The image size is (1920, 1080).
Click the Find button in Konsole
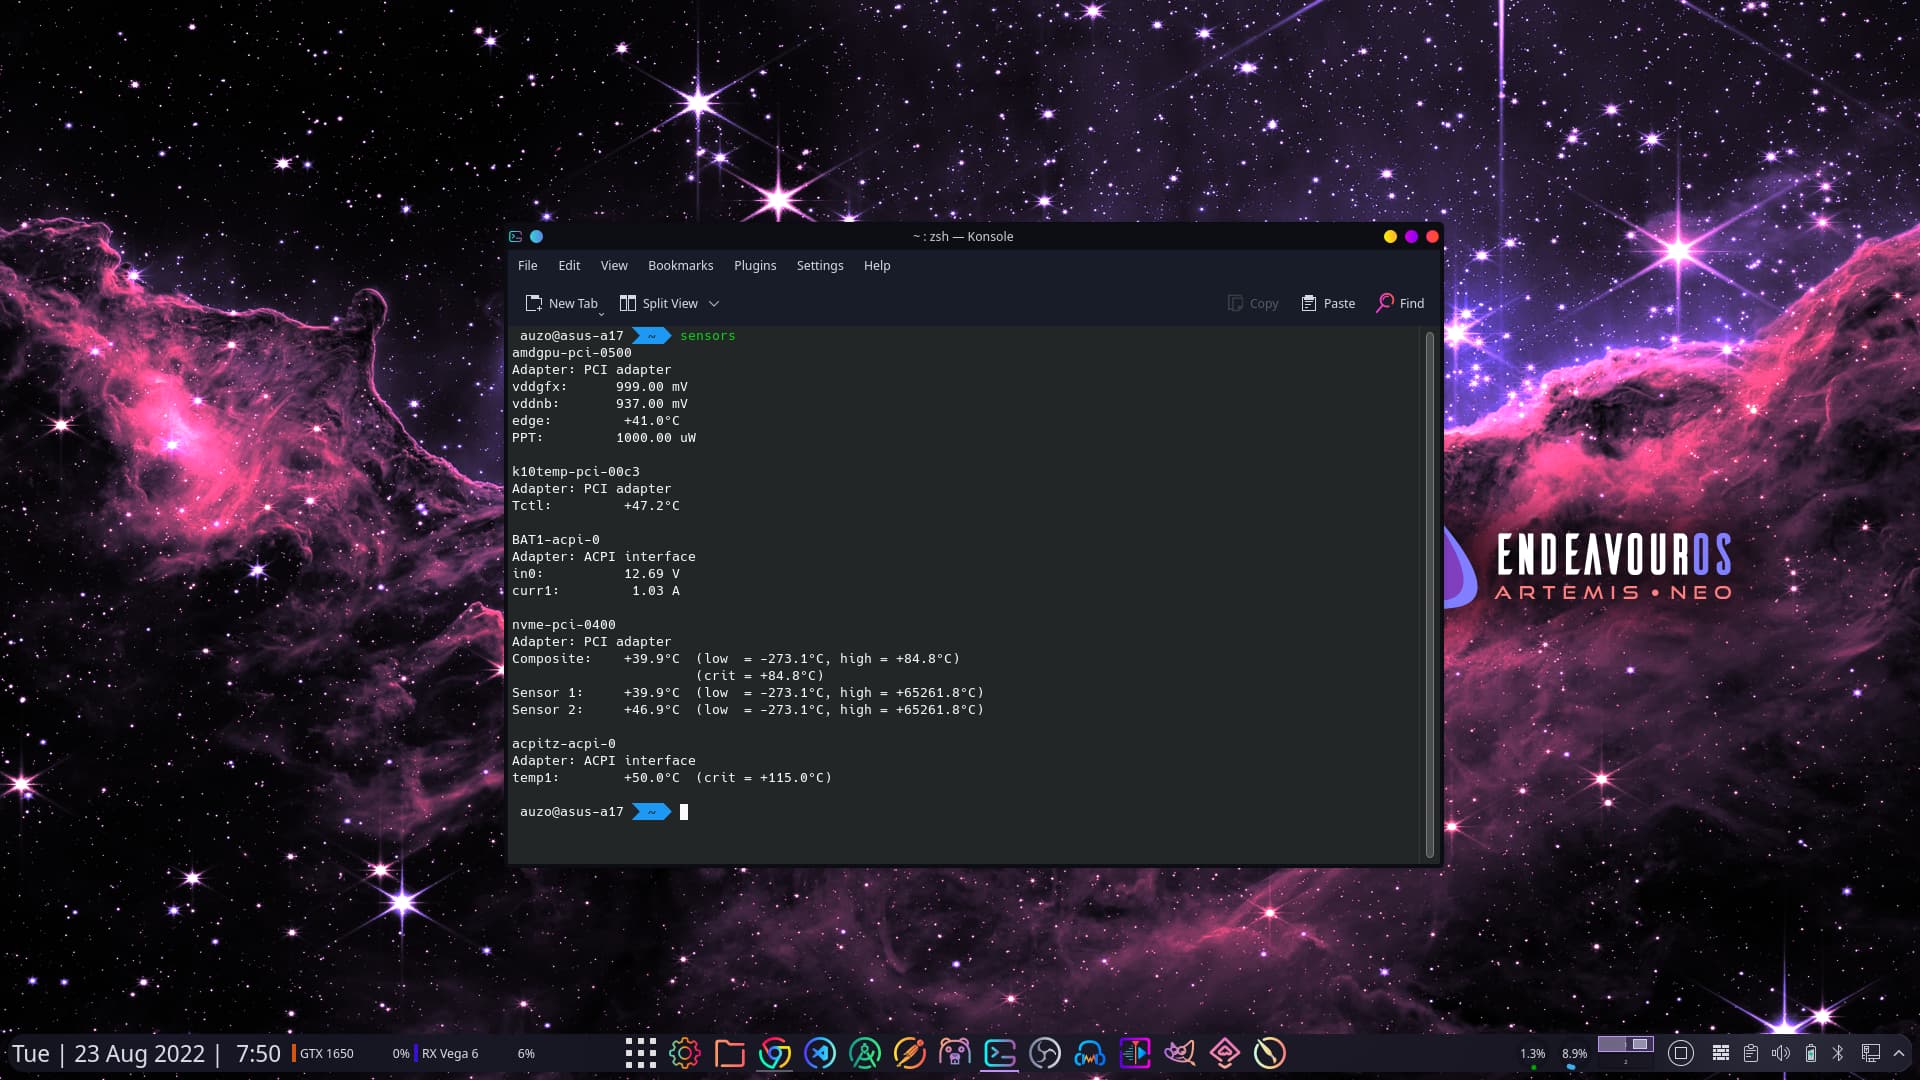(x=1400, y=303)
